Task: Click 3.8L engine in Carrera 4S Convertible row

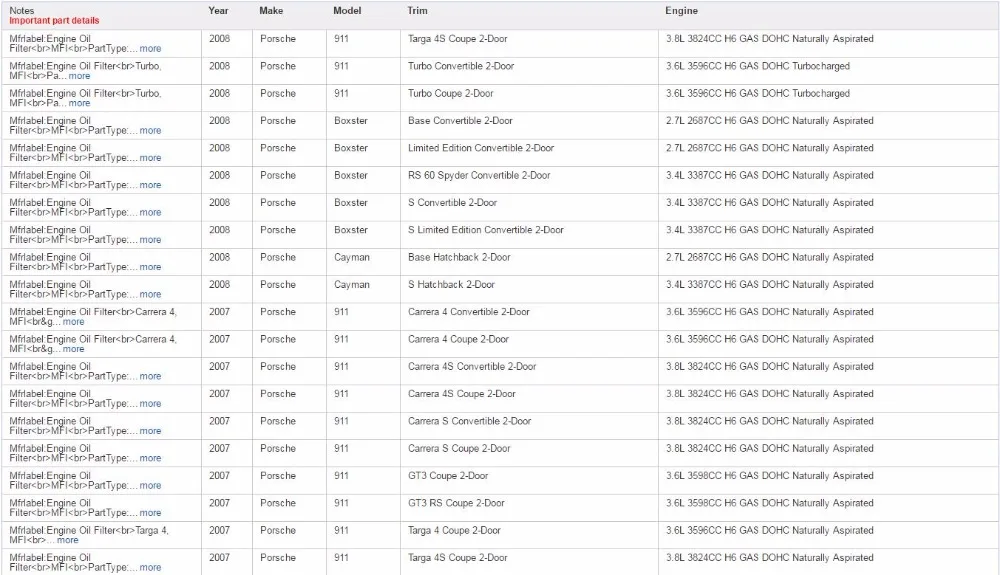Action: click(769, 367)
